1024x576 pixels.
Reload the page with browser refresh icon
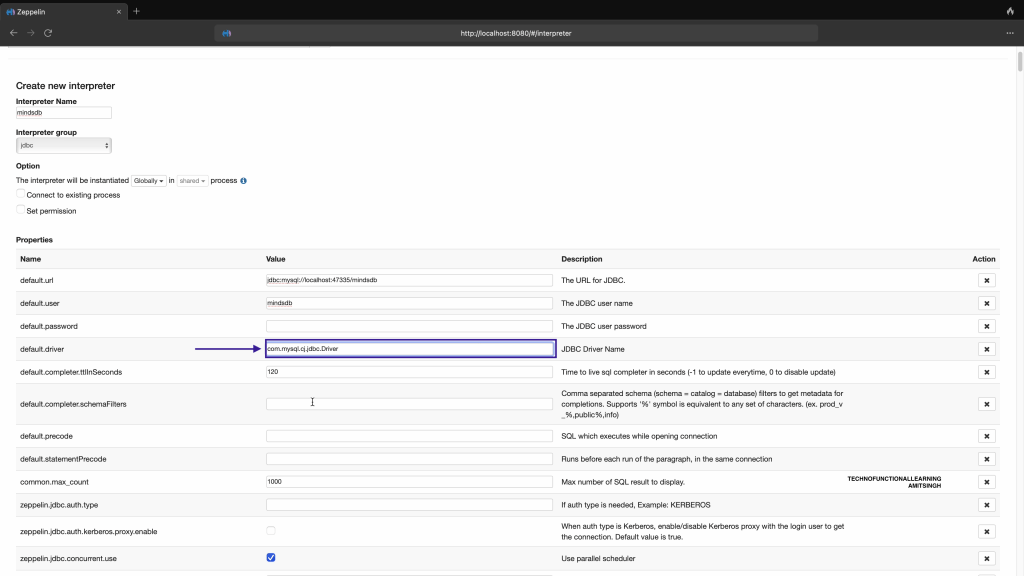coord(48,33)
